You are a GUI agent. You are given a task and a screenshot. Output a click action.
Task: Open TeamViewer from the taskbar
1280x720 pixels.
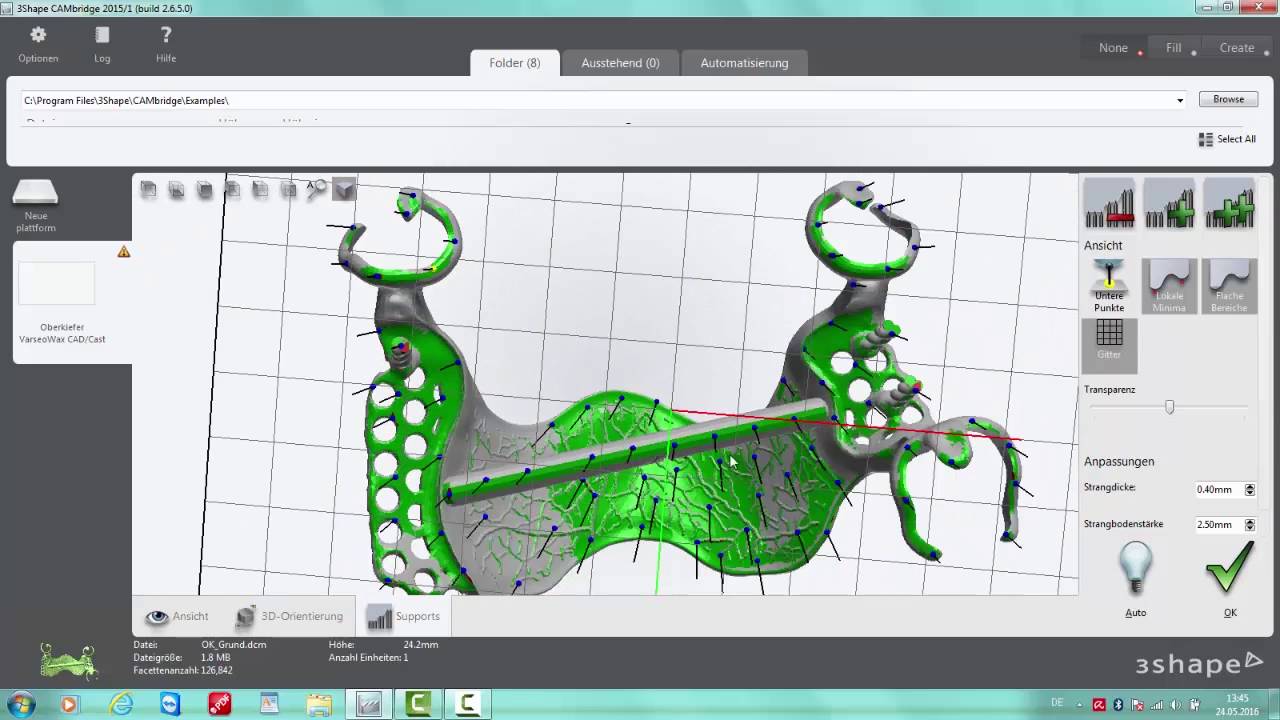coord(171,704)
